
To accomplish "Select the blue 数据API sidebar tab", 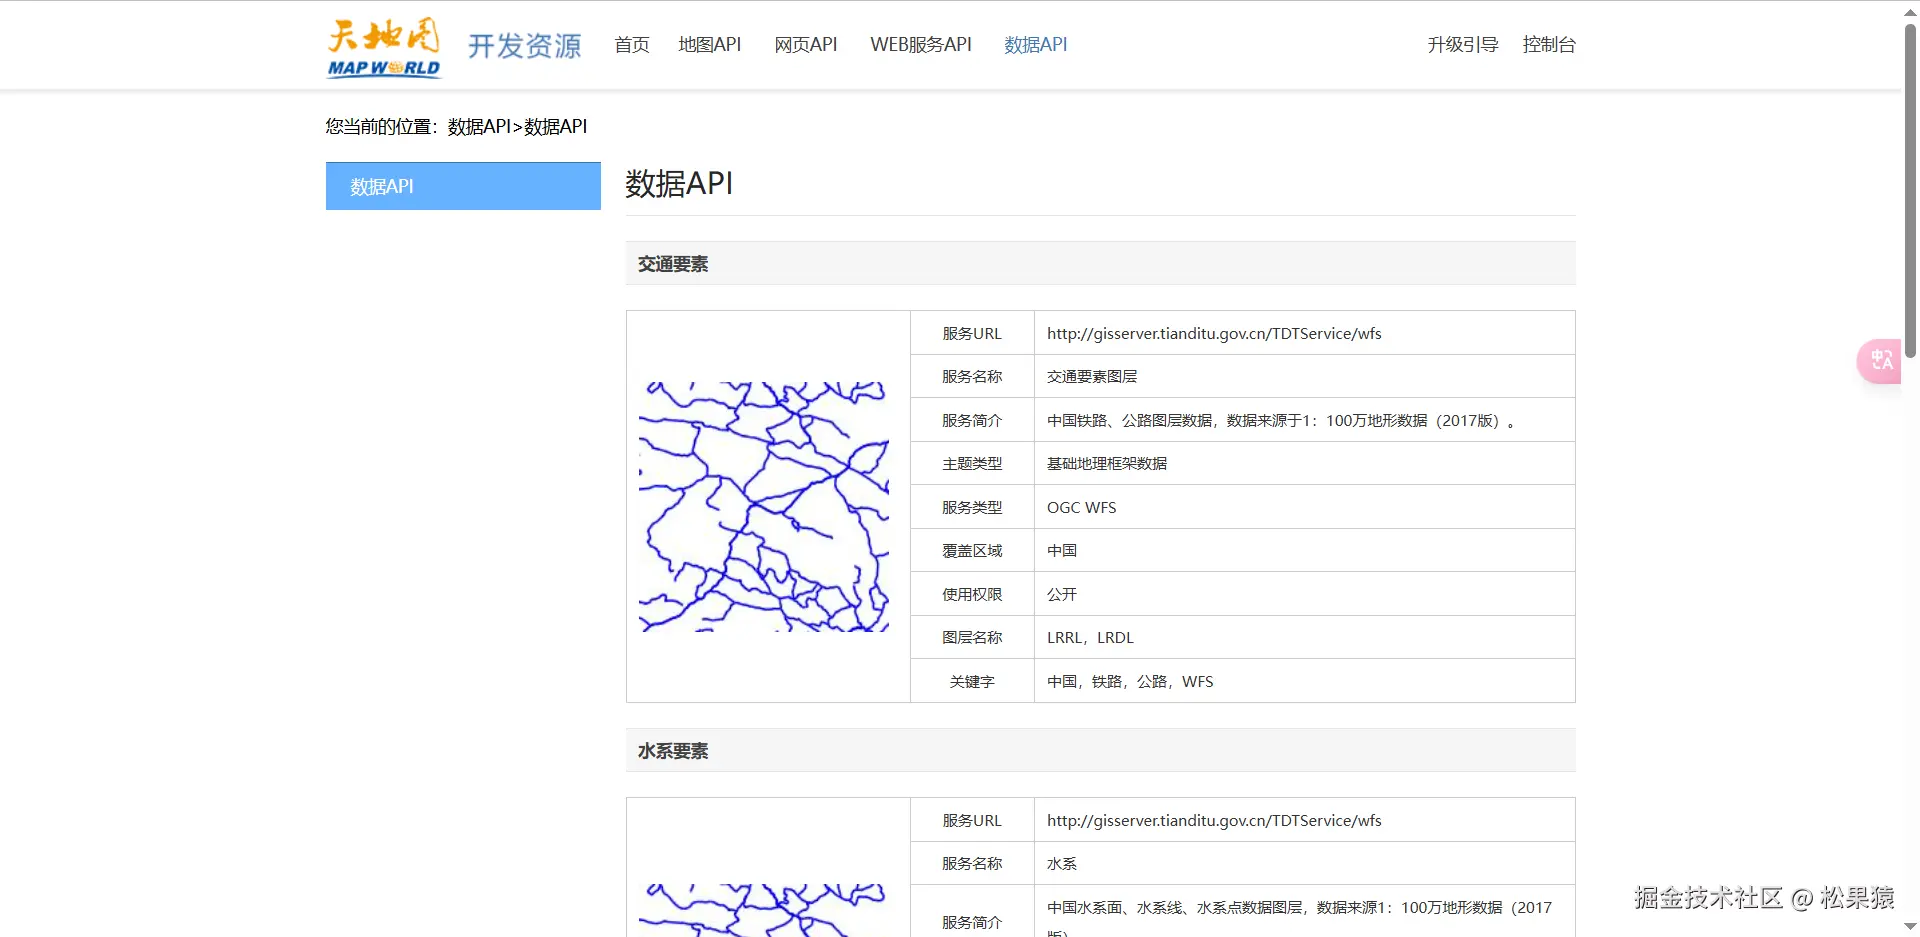I will pyautogui.click(x=463, y=186).
